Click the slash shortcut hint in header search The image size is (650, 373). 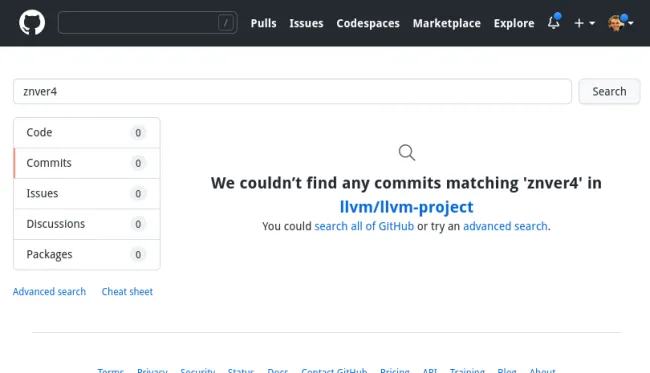point(226,23)
